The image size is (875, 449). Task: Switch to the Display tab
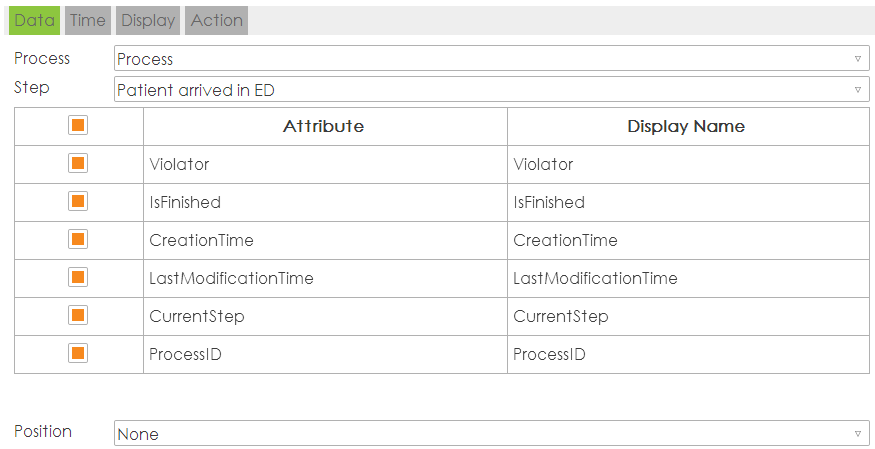tap(148, 20)
